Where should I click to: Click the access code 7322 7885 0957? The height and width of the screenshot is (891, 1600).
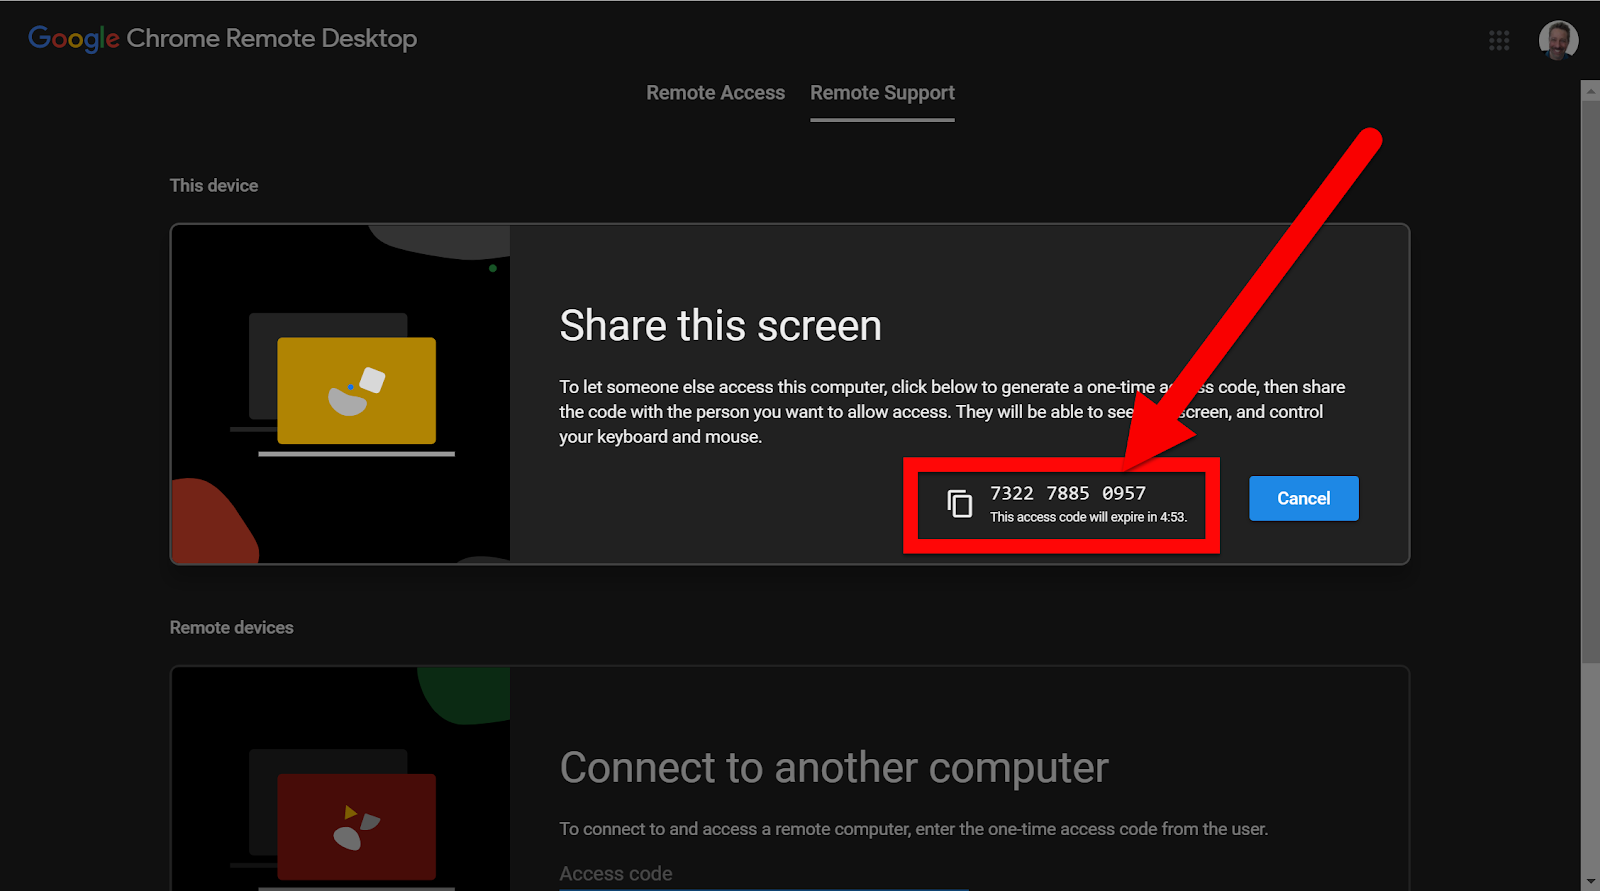1068,493
